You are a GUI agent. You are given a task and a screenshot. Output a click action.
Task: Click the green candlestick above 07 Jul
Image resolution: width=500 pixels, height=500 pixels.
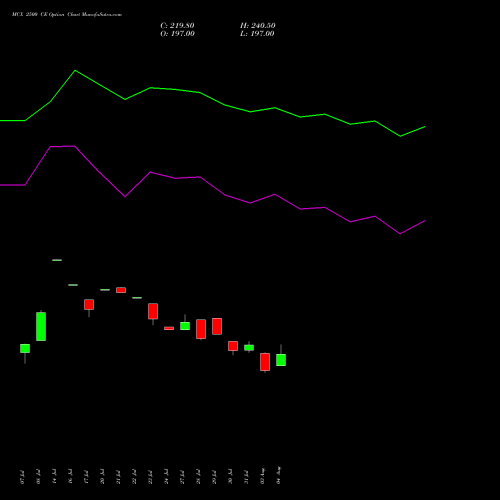(25, 348)
